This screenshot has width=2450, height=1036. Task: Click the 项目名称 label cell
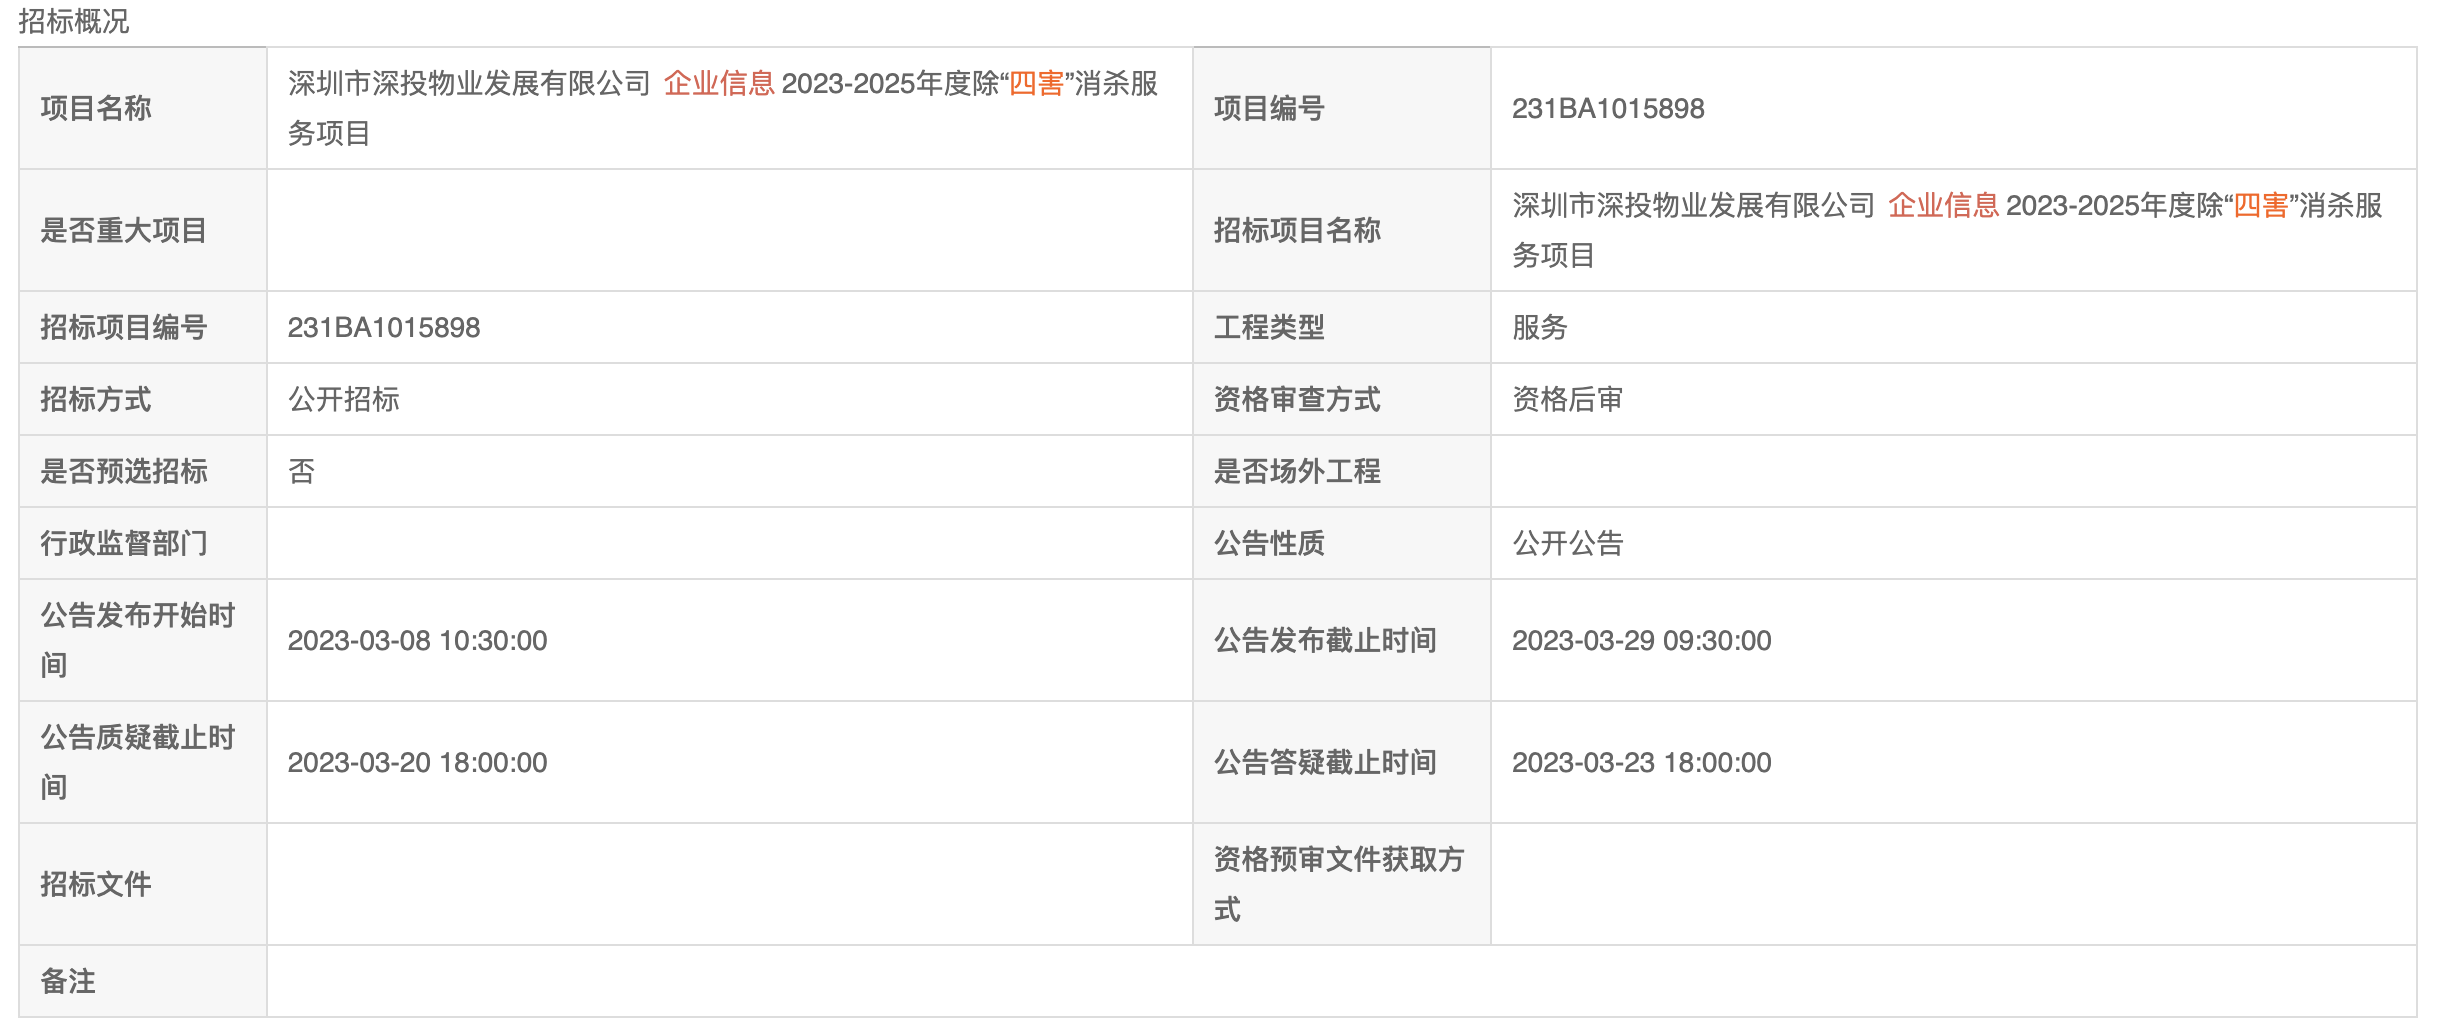[143, 108]
